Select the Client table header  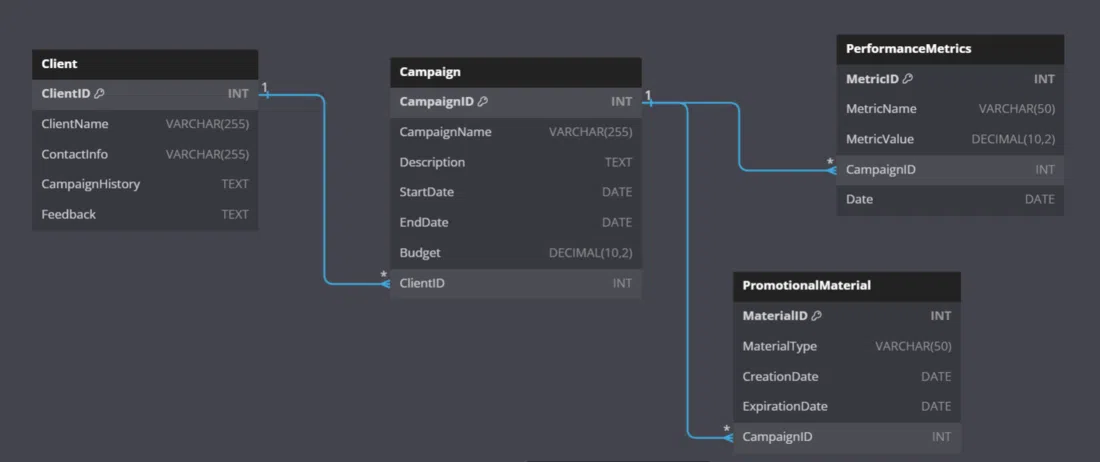click(145, 64)
